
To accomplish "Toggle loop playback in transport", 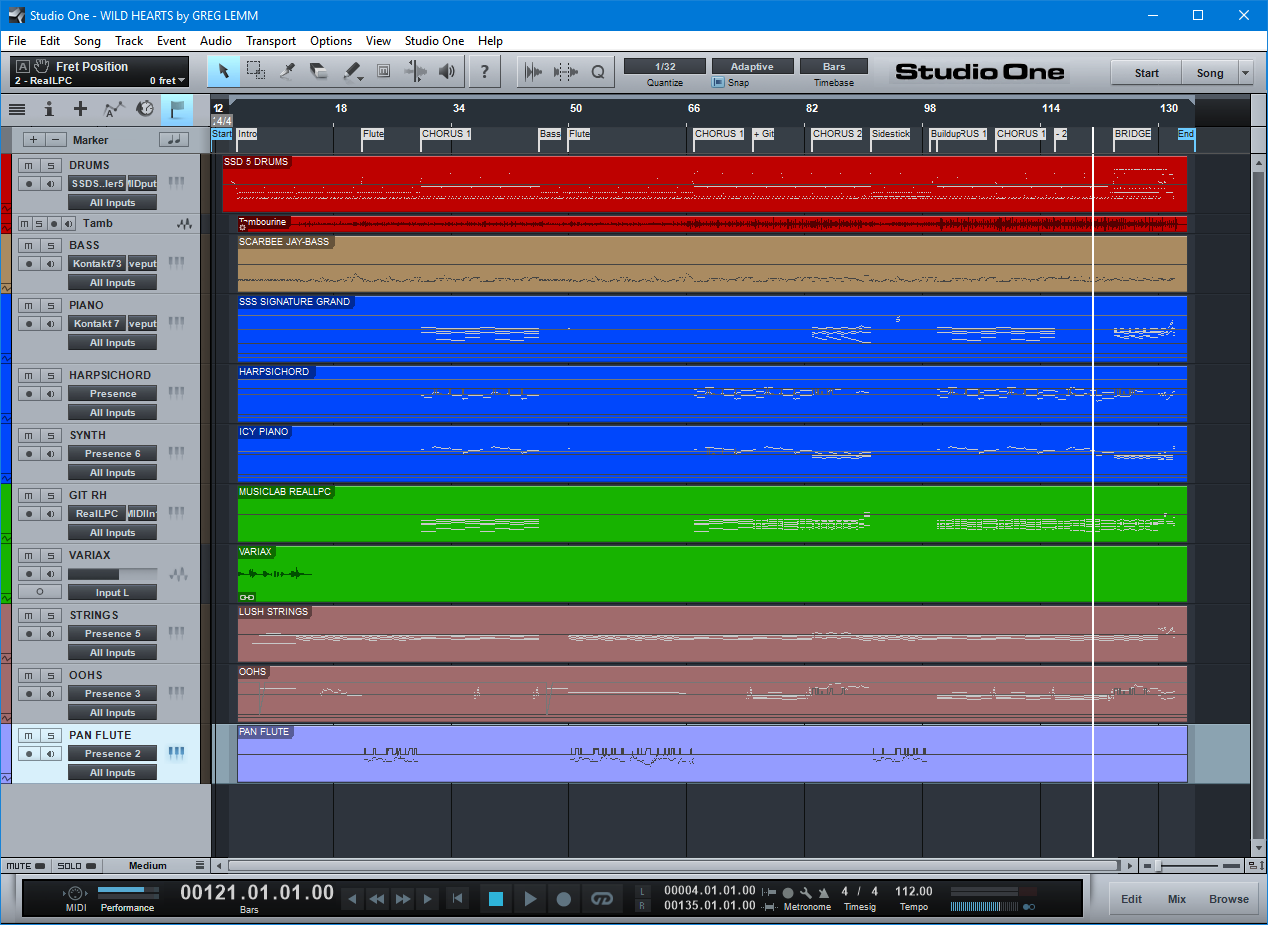I will 601,899.
